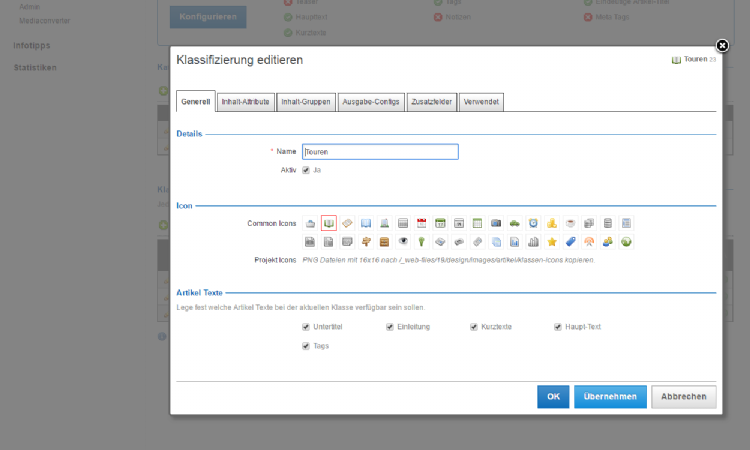Choose the light bulb icon
The width and height of the screenshot is (750, 450).
click(x=422, y=242)
